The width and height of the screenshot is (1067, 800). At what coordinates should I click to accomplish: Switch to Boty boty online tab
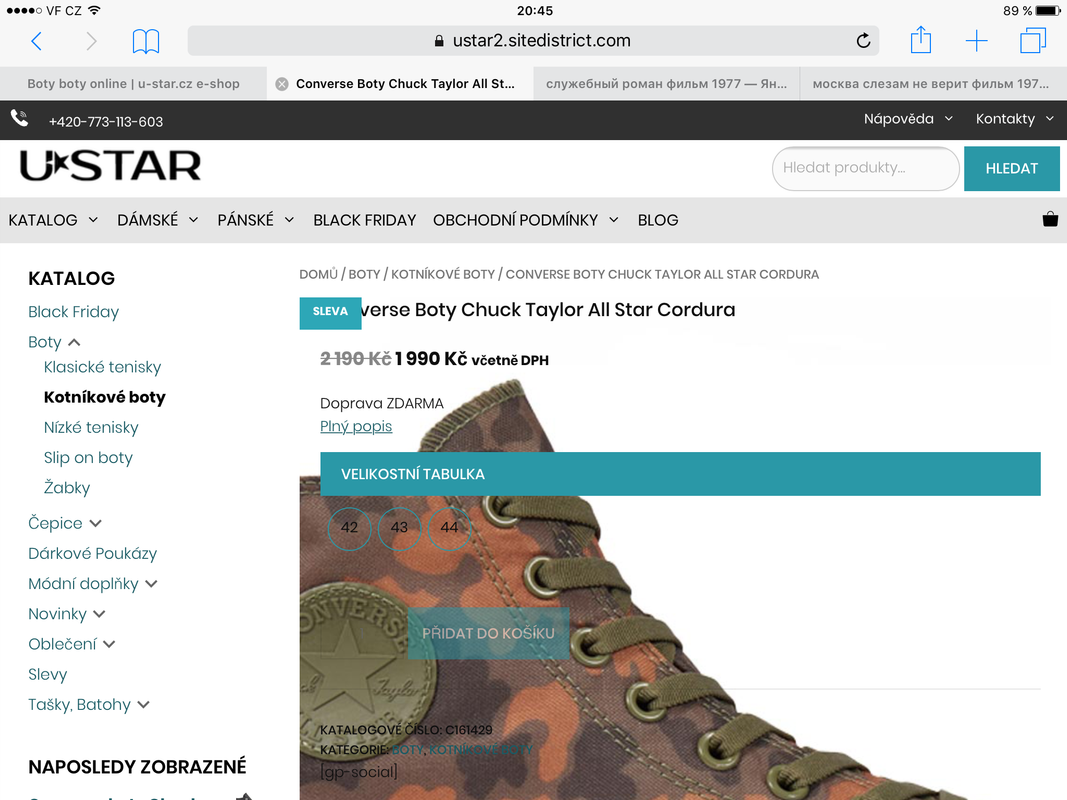click(x=133, y=84)
